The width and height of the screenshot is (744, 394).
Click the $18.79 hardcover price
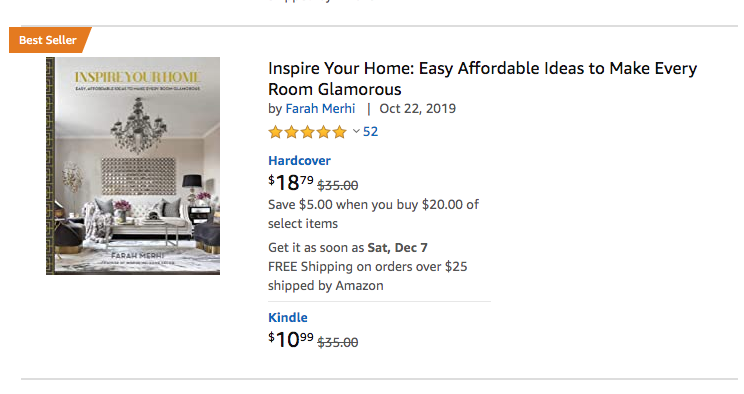click(x=291, y=183)
